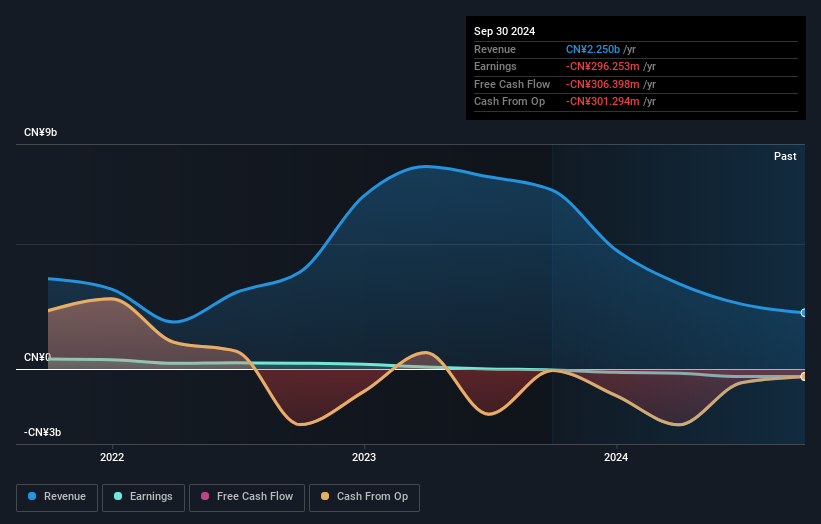Viewport: 821px width, 524px height.
Task: Select the Revenue end-point marker on the chart
Action: coord(804,313)
